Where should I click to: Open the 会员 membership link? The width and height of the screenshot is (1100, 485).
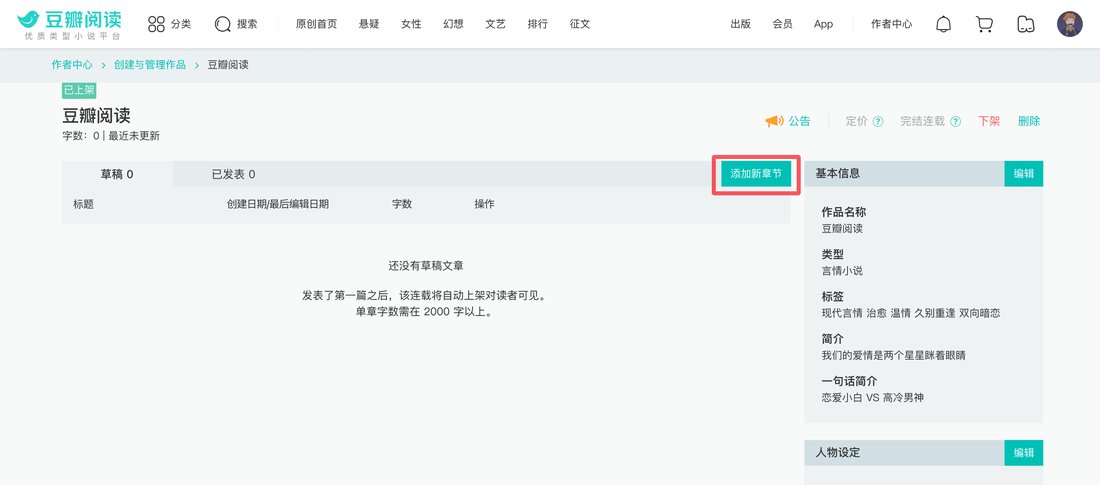(782, 24)
